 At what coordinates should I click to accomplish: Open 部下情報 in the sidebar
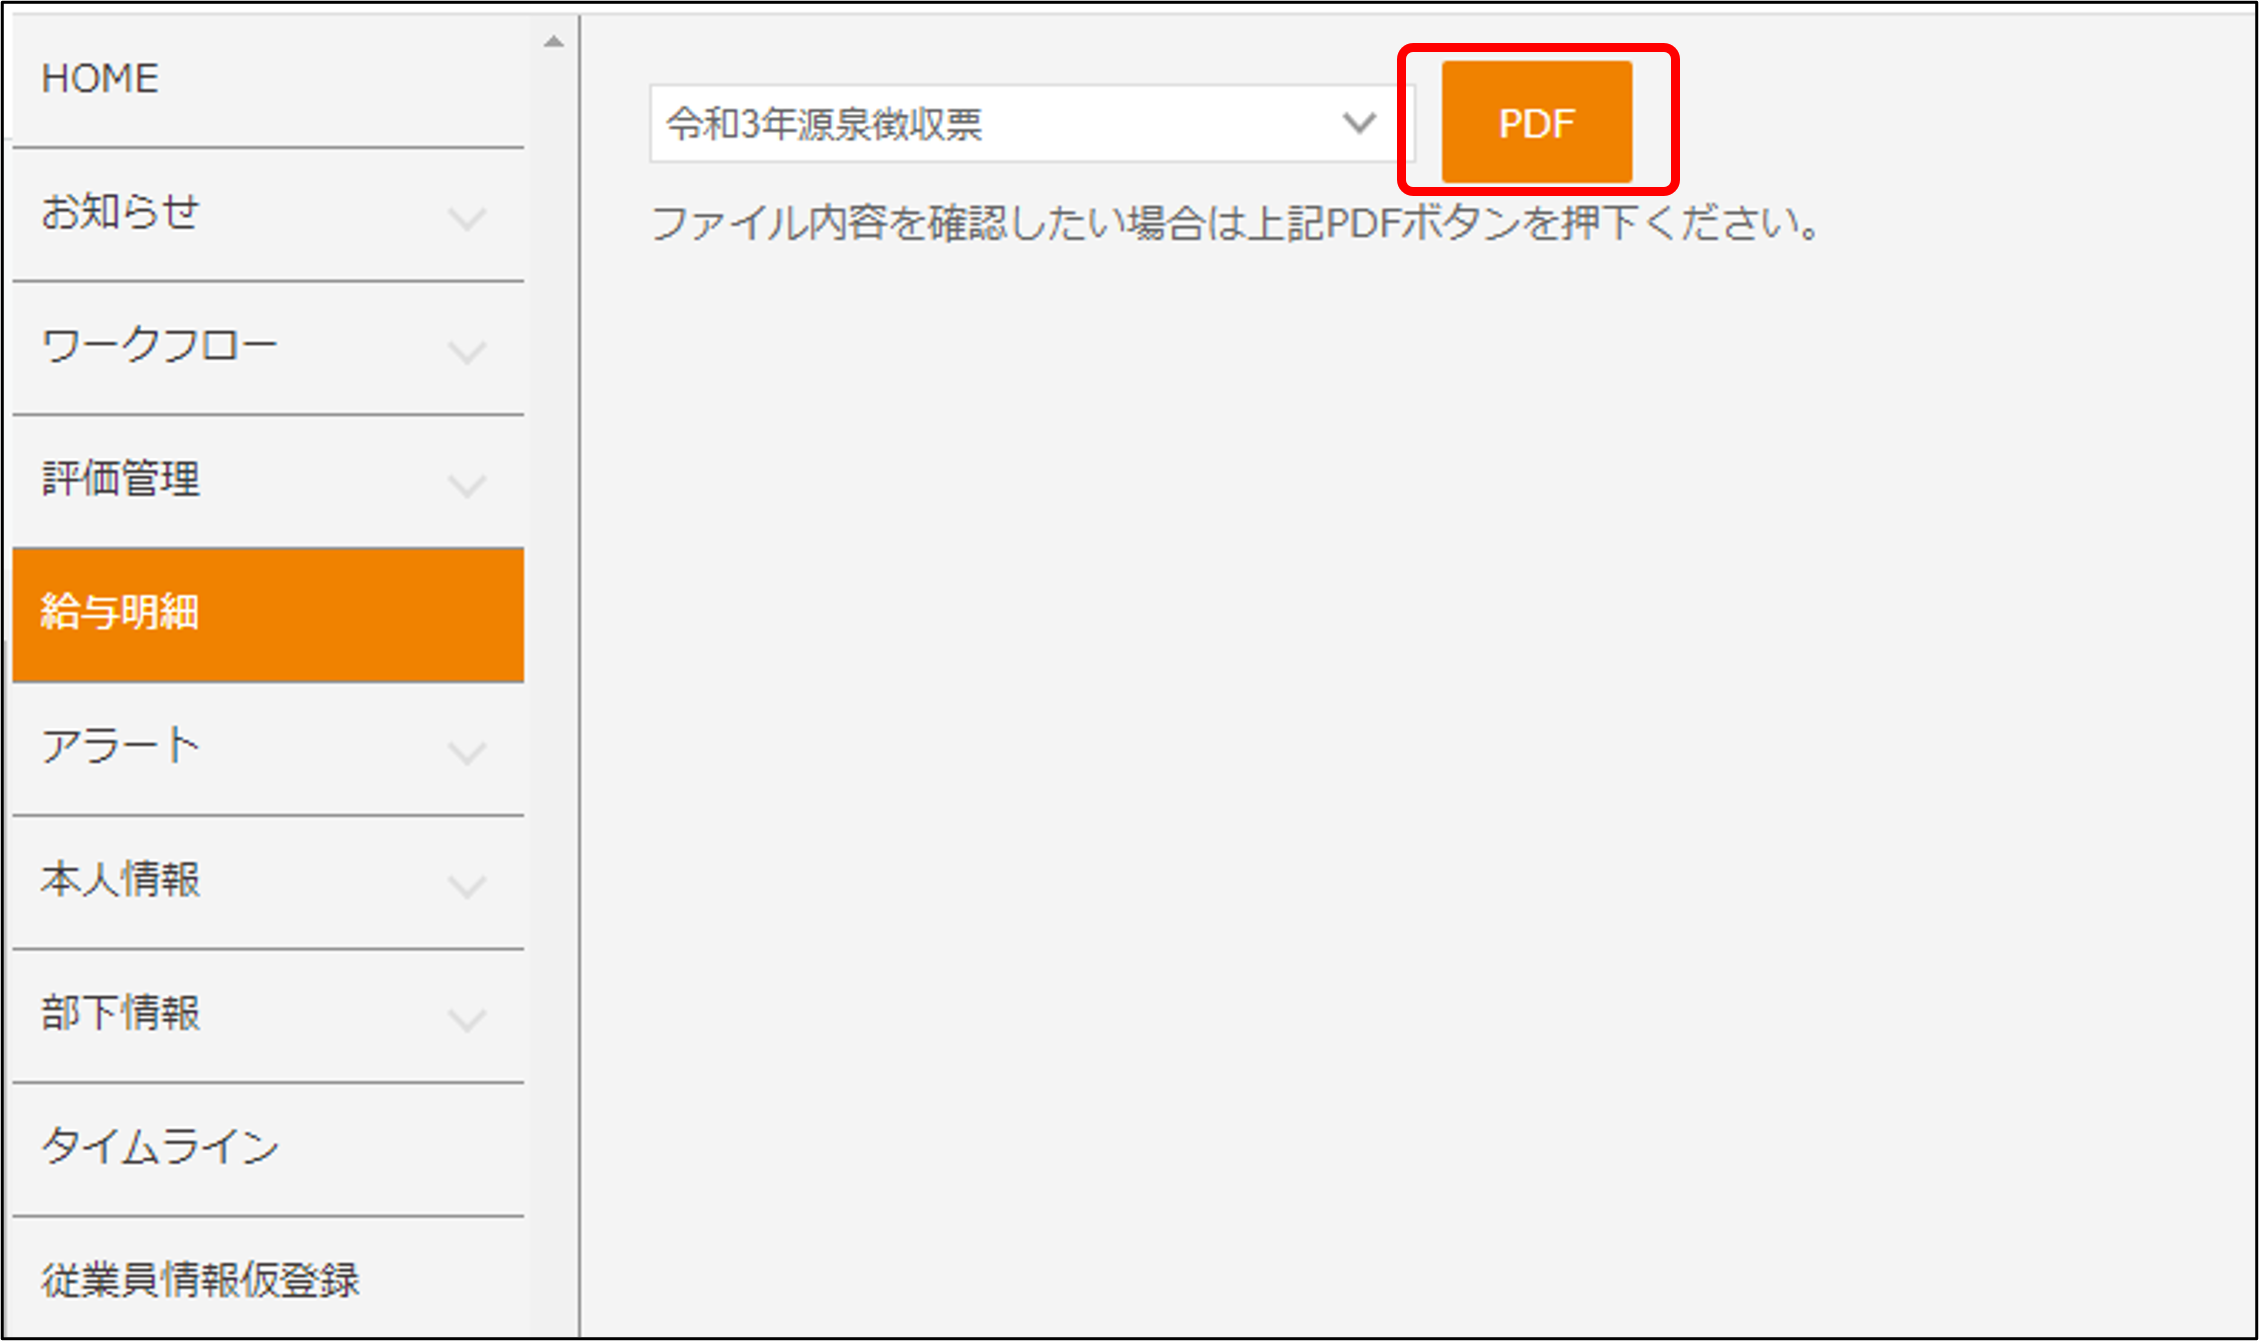pyautogui.click(x=120, y=1013)
